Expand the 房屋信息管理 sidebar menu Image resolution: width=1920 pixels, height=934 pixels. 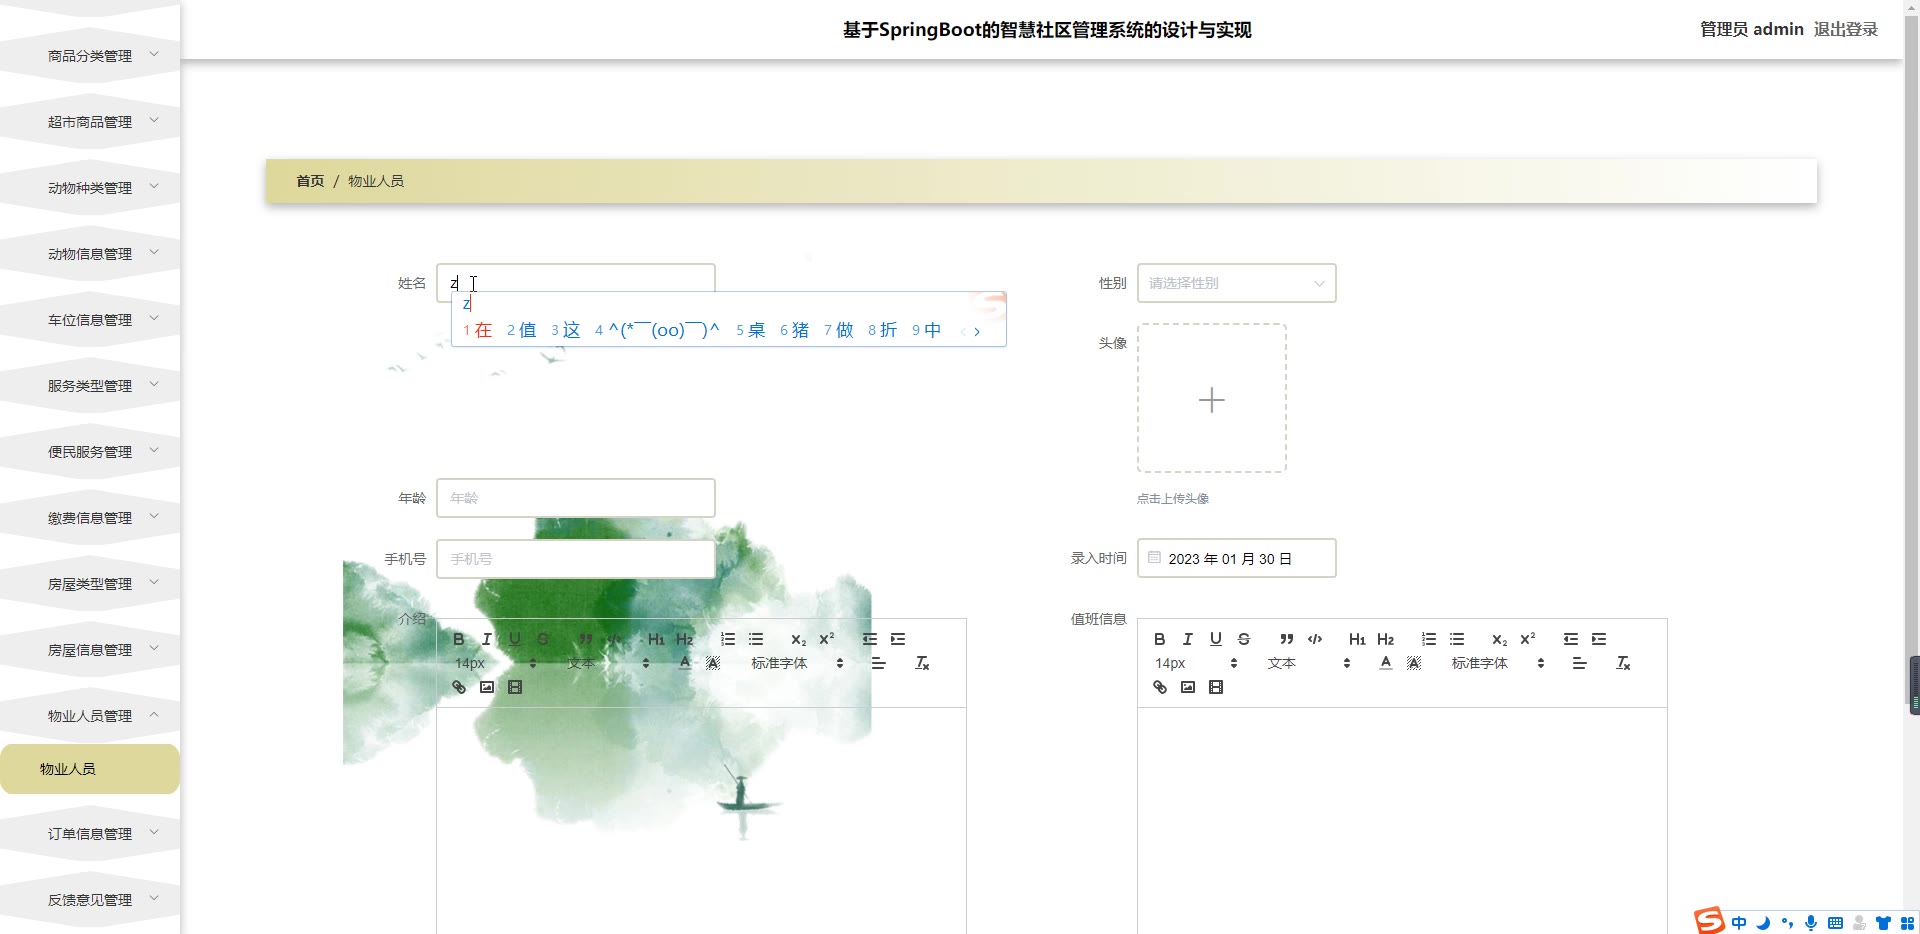click(90, 650)
